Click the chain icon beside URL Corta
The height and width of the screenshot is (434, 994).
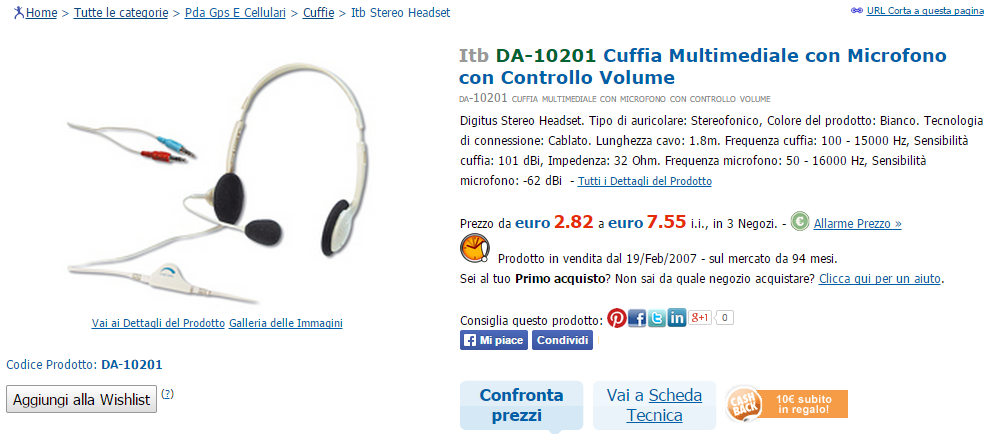coord(857,11)
